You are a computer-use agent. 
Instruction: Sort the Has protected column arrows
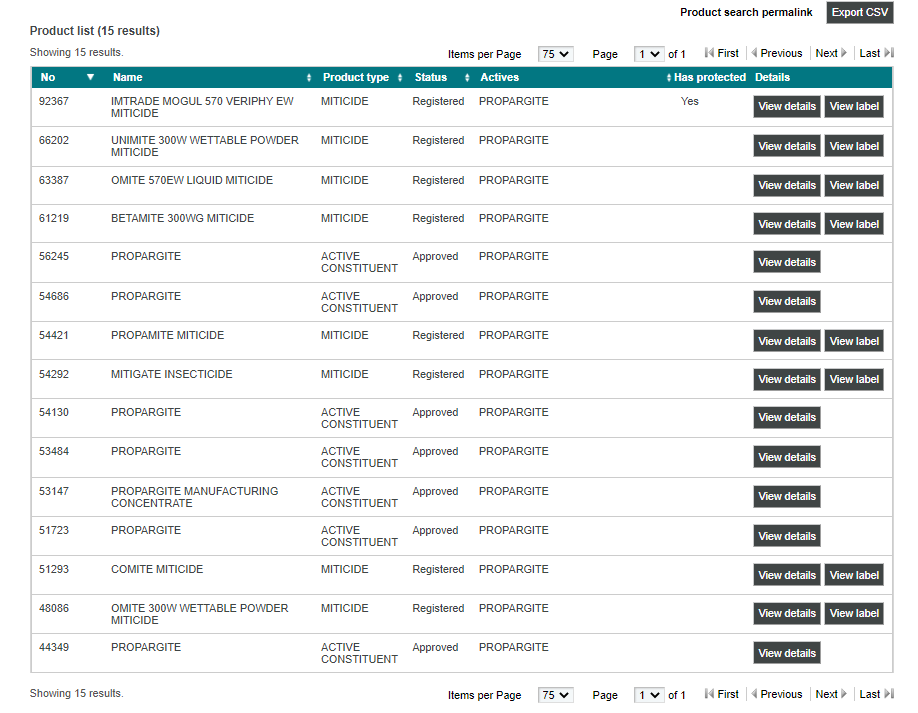coord(669,78)
